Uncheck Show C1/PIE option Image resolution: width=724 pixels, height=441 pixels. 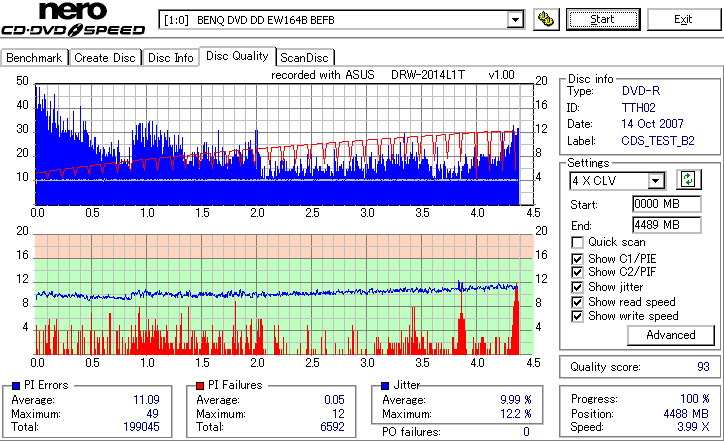tap(577, 259)
